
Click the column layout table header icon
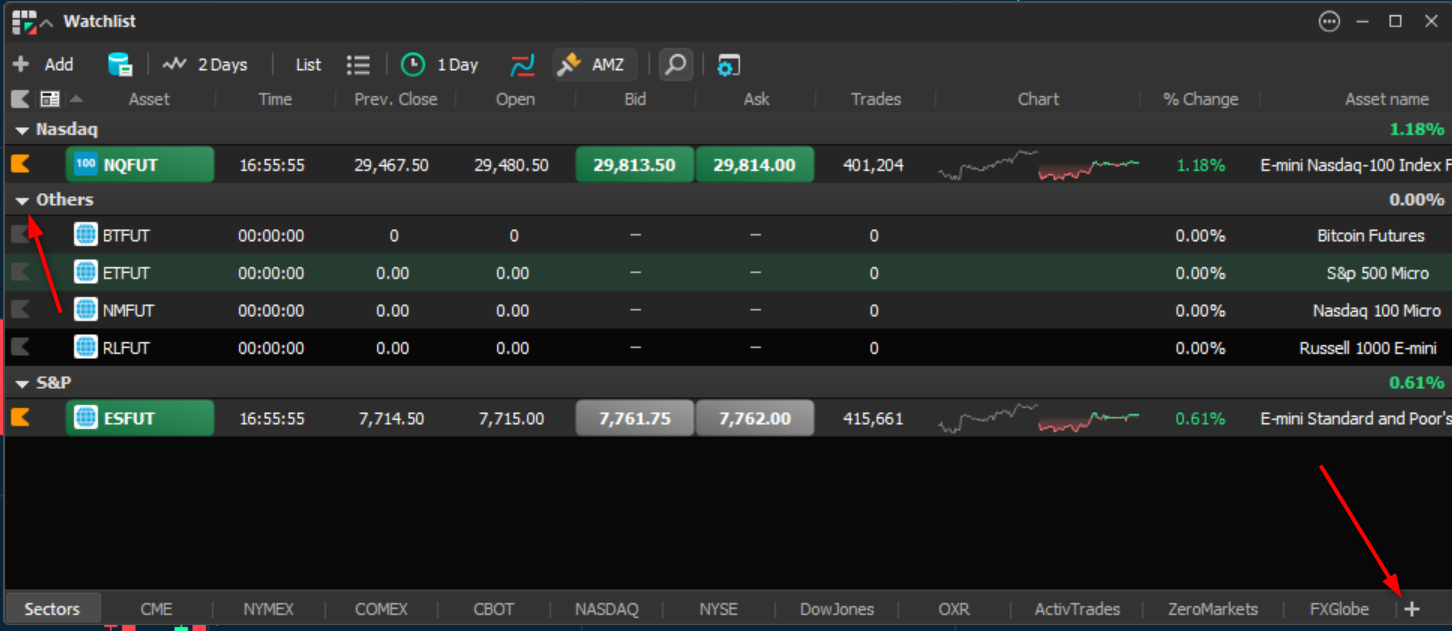49,99
